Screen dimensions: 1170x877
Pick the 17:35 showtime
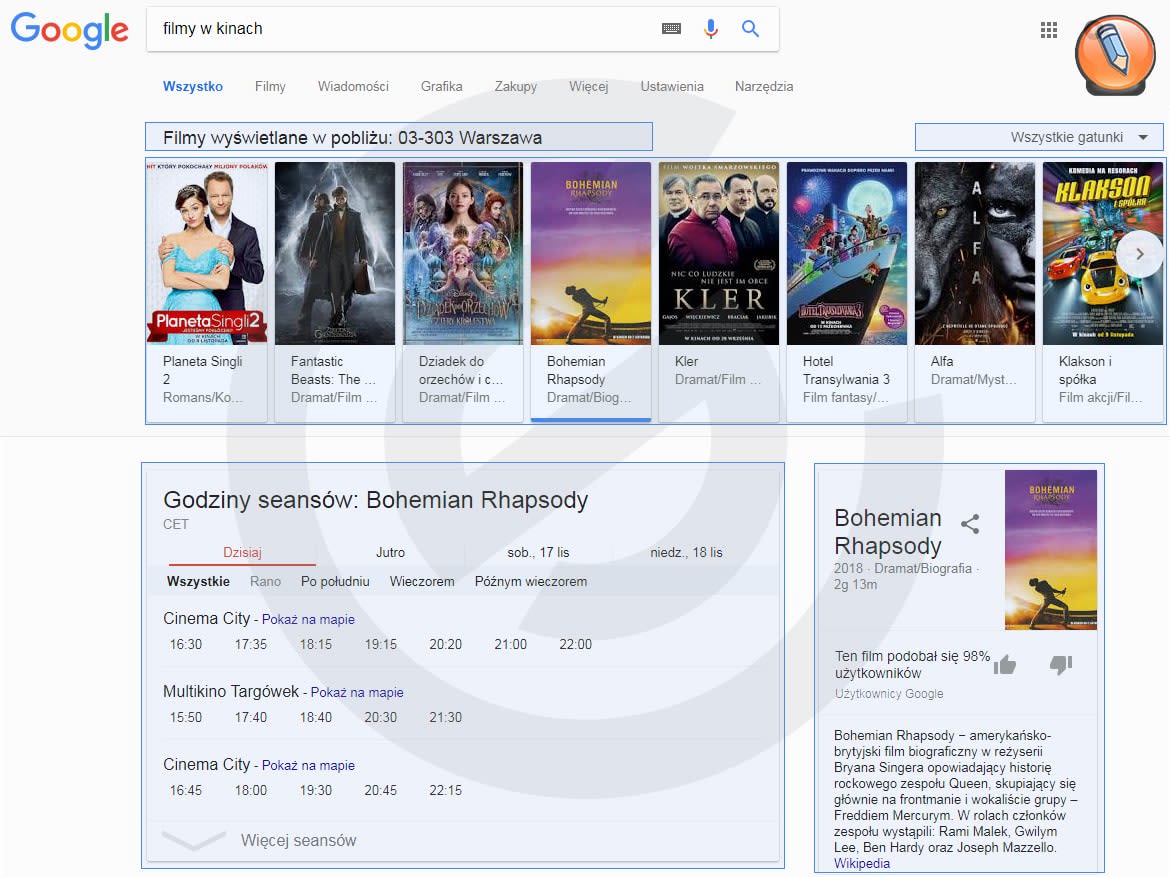tap(251, 644)
